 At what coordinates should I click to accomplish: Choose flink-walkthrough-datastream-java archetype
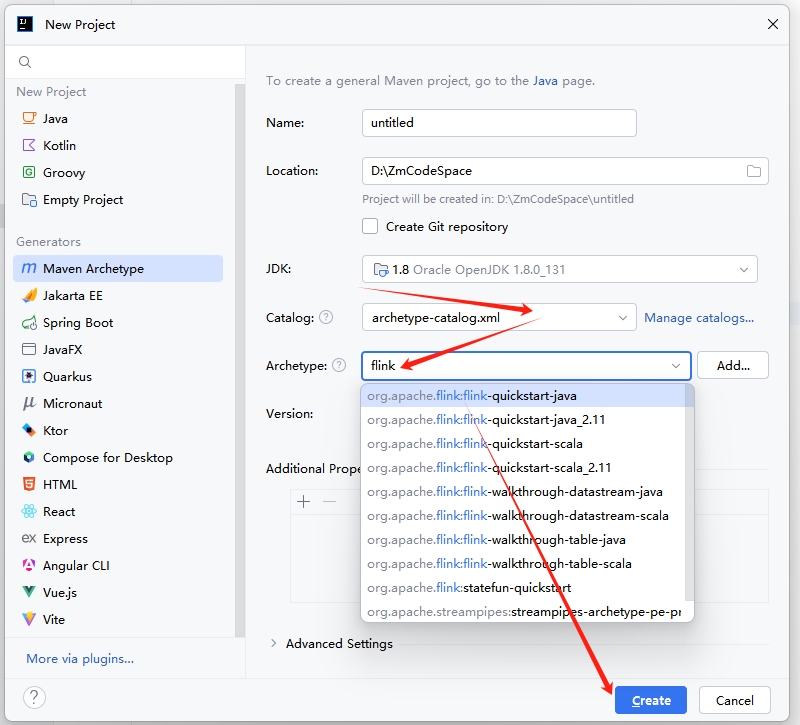522,492
